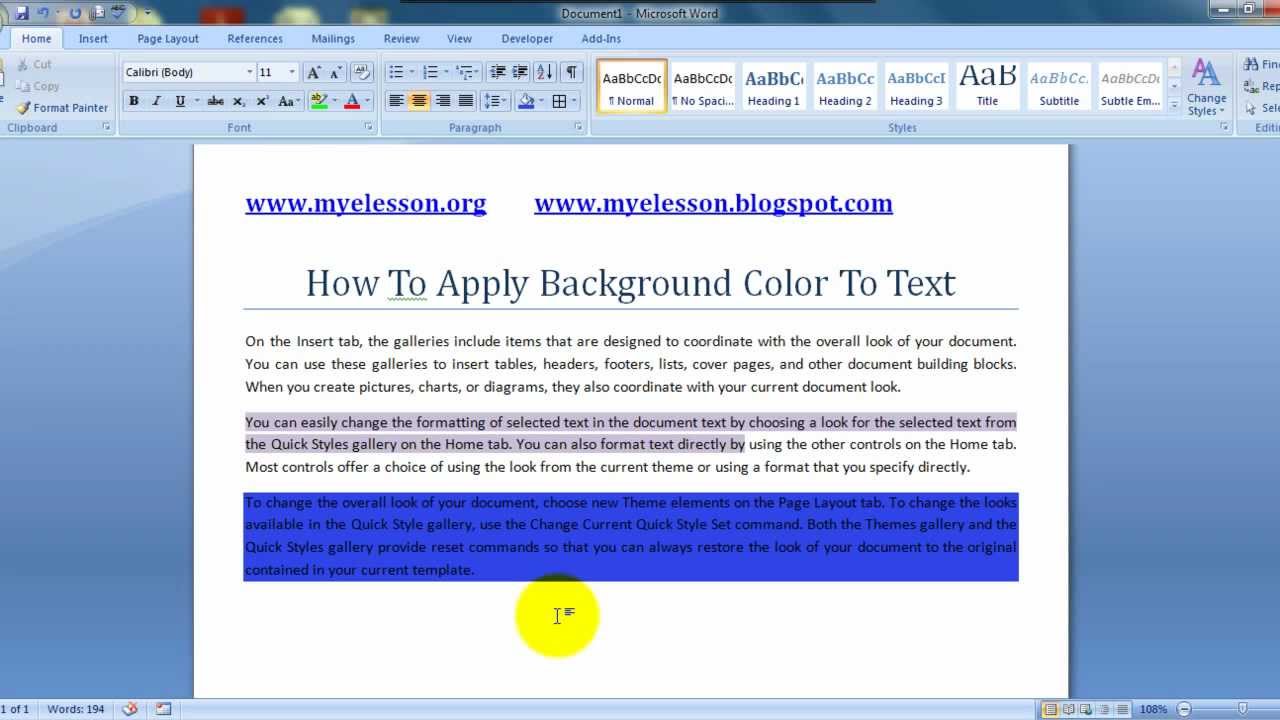The height and width of the screenshot is (720, 1280).
Task: Apply the Title style
Action: 987,86
